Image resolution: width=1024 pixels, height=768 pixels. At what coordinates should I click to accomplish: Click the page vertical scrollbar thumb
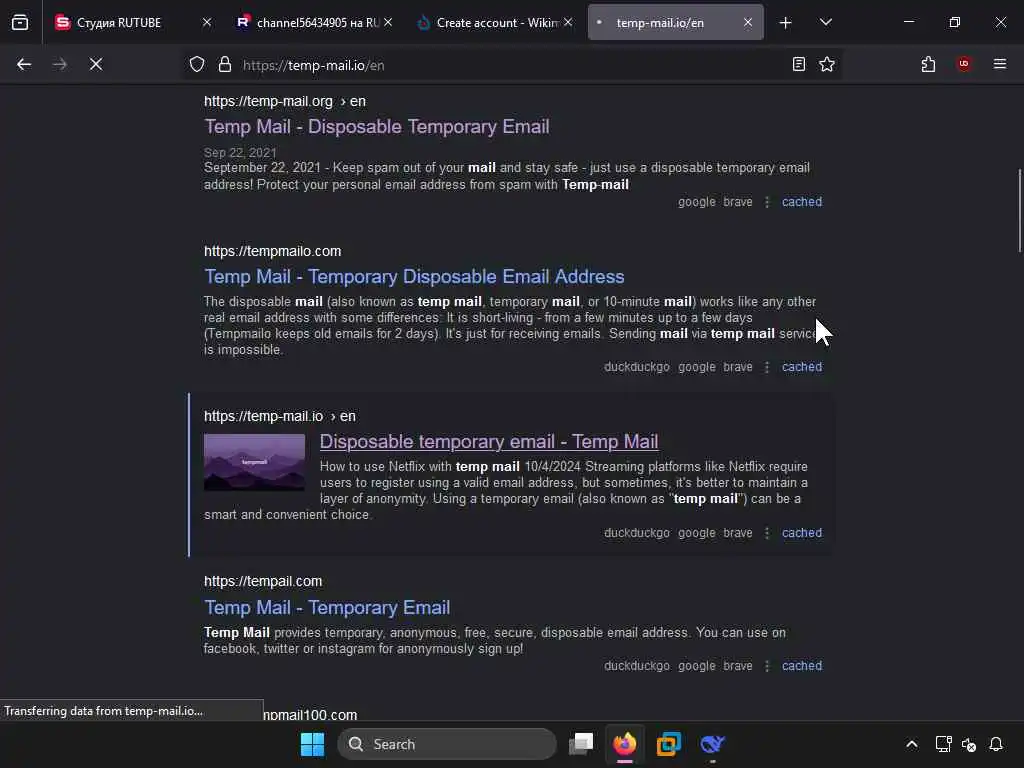(1019, 210)
